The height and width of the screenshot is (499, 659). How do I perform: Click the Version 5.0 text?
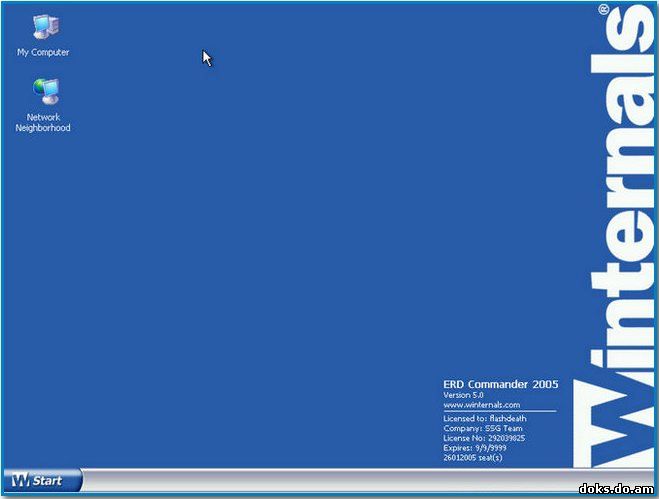point(463,395)
